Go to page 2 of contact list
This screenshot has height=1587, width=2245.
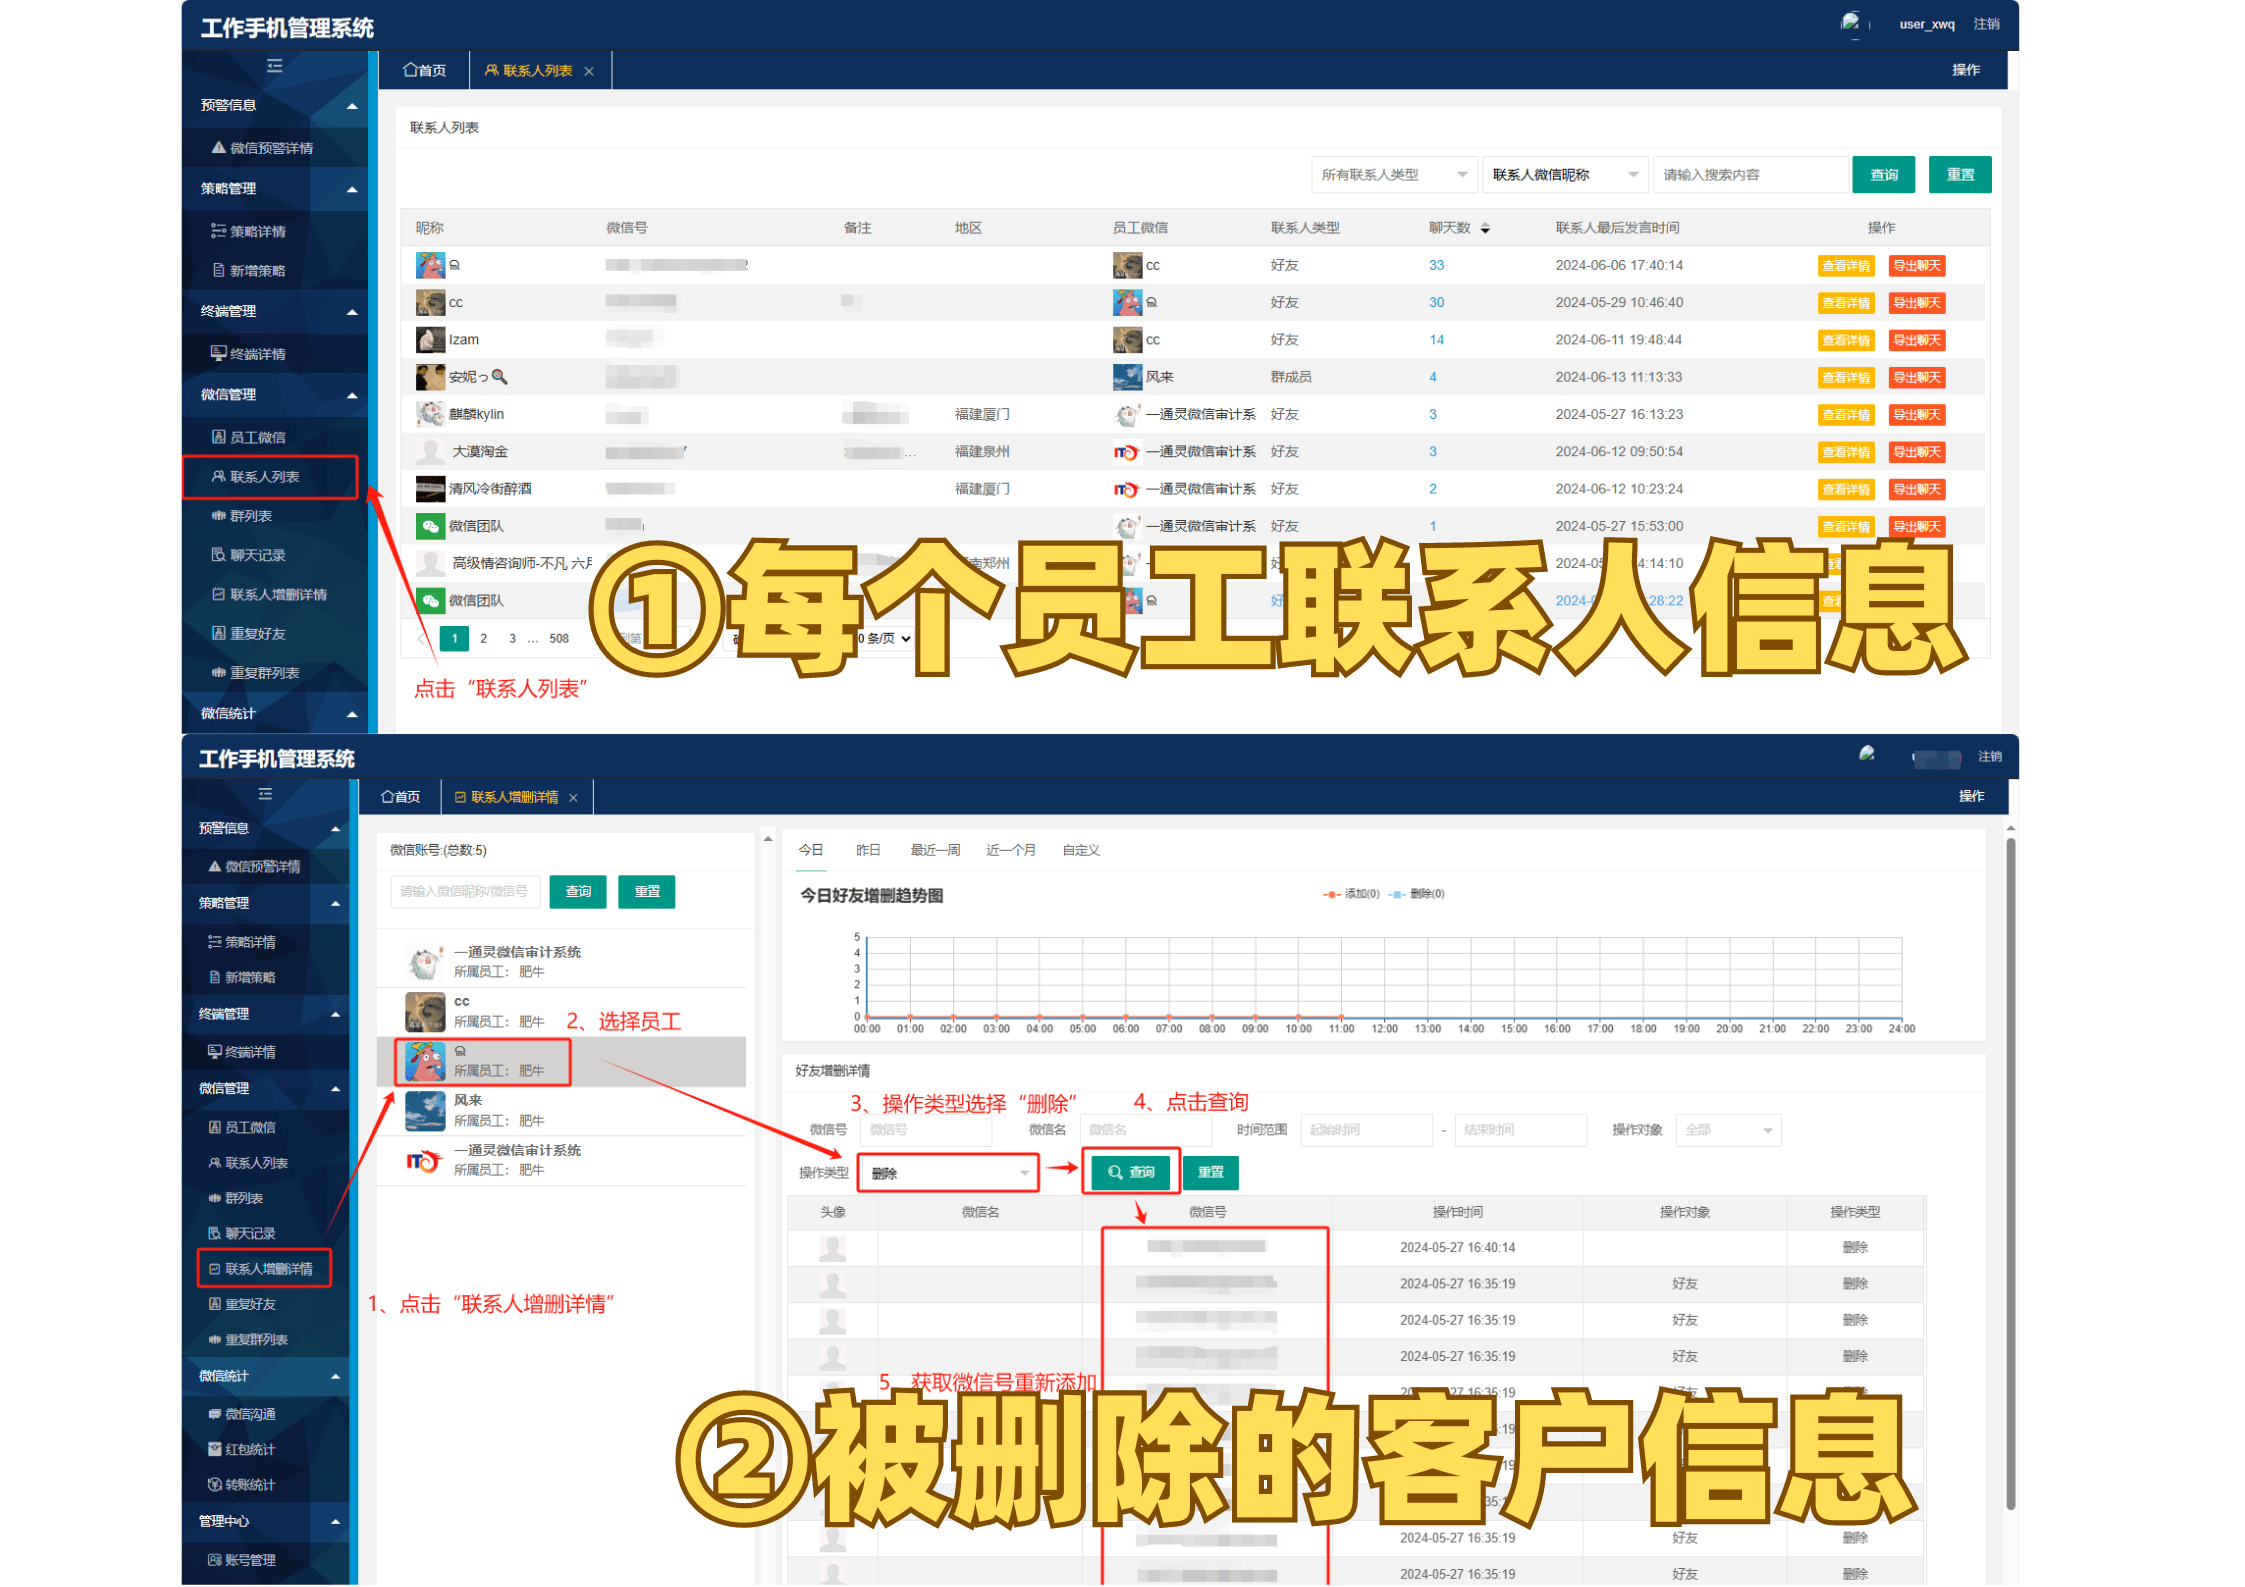coord(483,639)
